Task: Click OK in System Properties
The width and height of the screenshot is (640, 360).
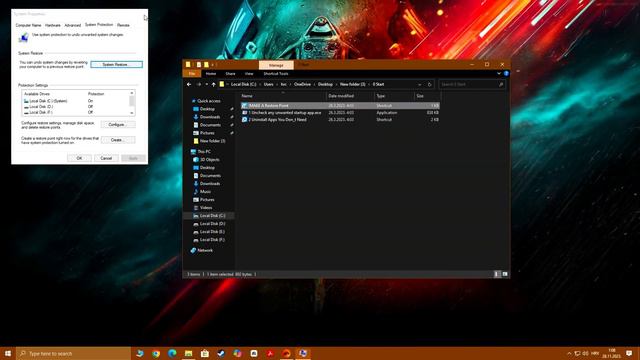Action: tap(79, 158)
